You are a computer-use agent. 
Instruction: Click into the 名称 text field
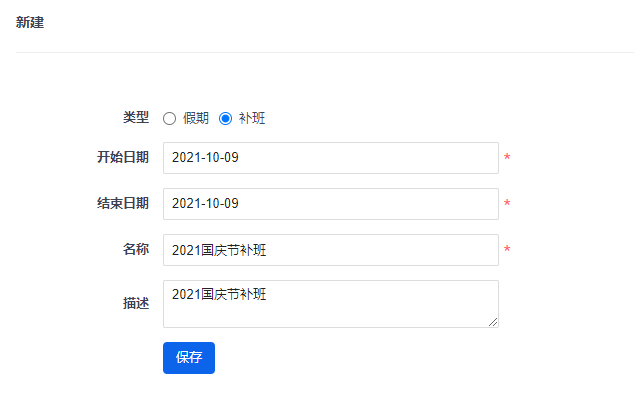331,250
